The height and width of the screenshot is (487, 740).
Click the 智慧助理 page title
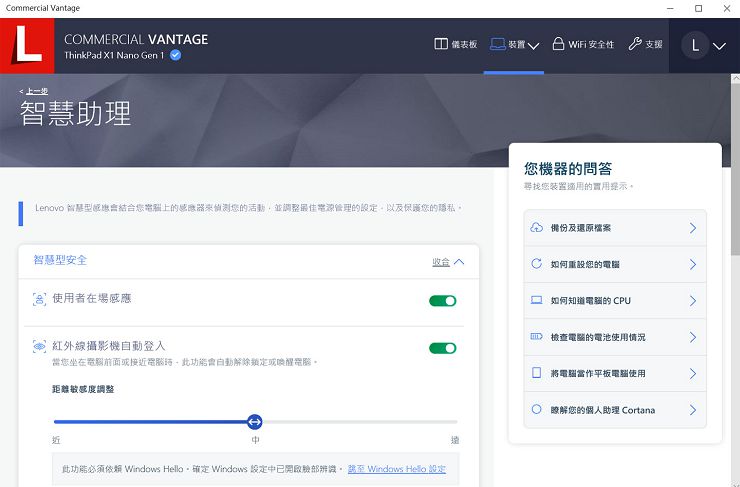point(76,114)
